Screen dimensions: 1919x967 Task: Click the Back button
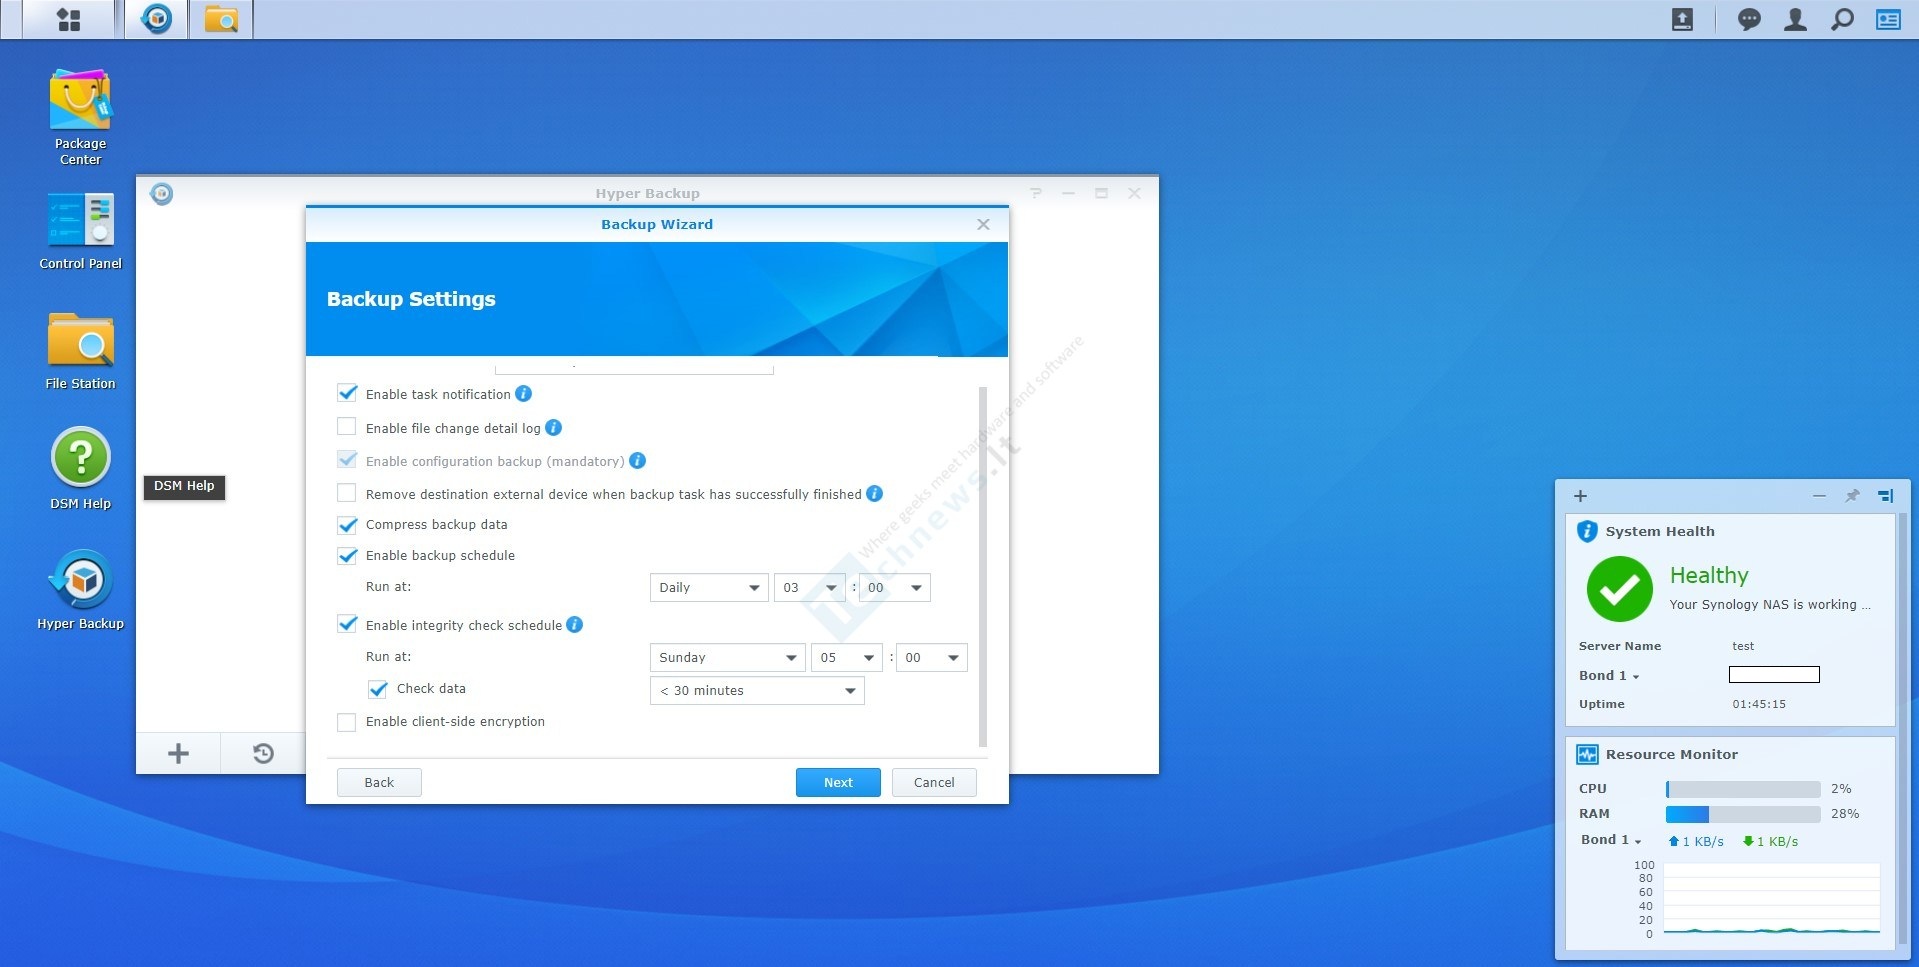(x=379, y=783)
